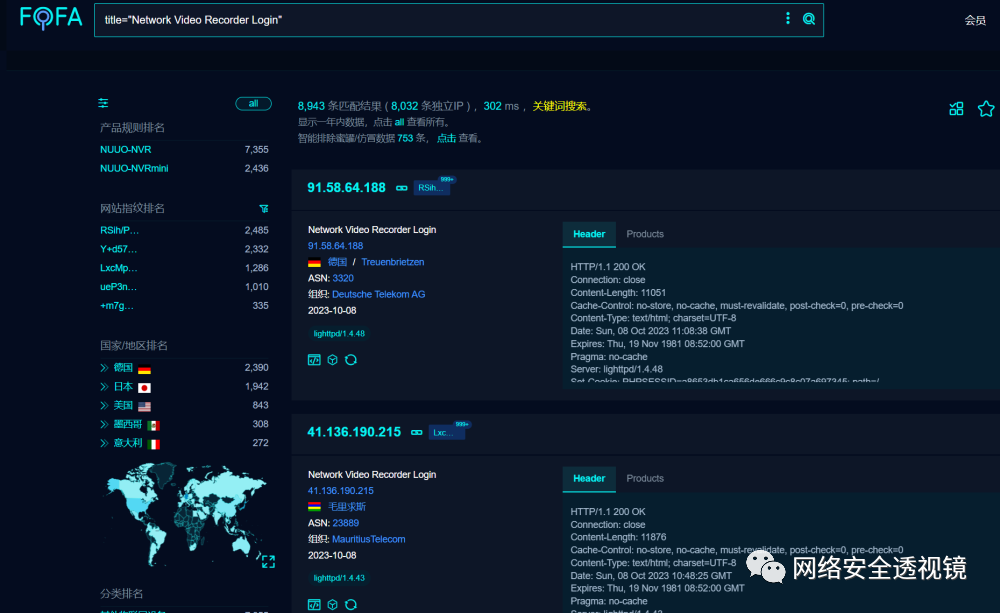1000x613 pixels.
Task: Click cube icon for 91.58.64.188
Action: [x=332, y=360]
